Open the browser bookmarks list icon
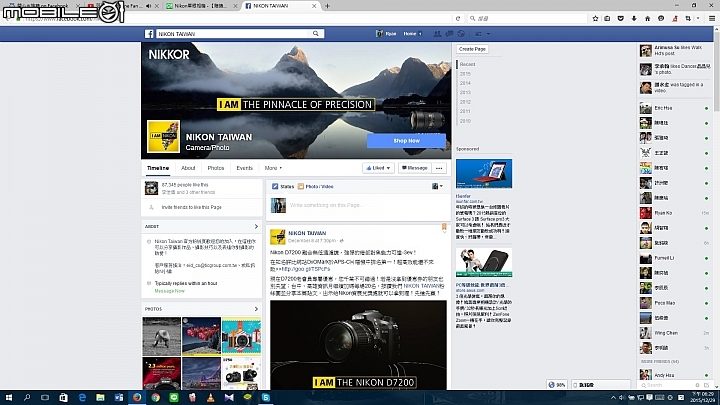 point(607,18)
